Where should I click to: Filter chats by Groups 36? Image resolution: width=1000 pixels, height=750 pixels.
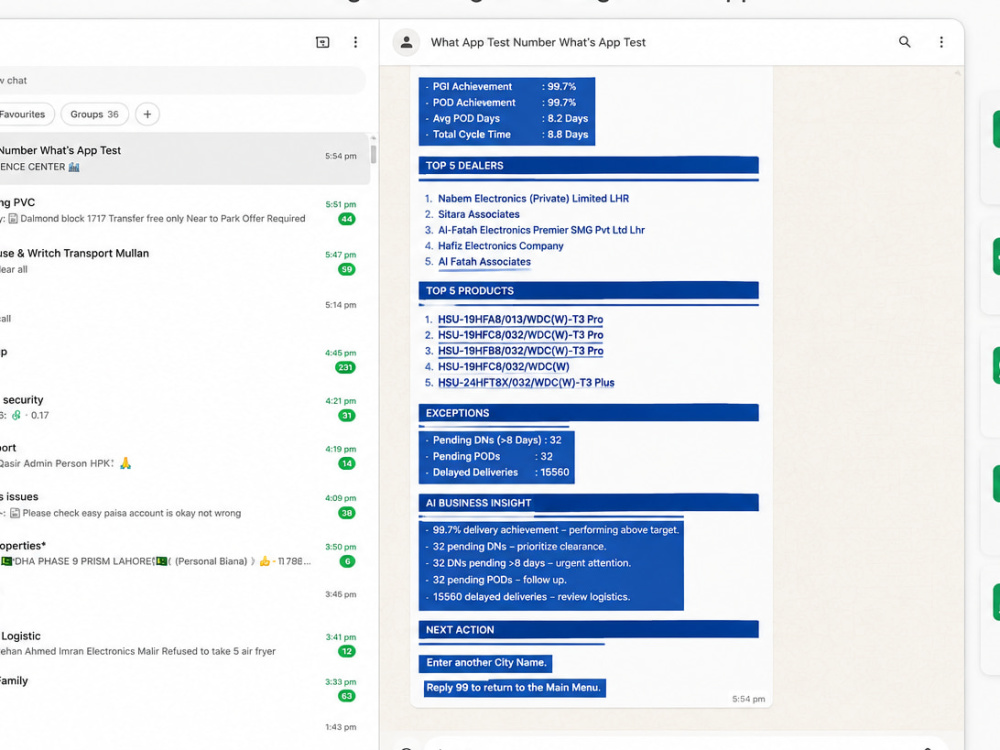94,114
